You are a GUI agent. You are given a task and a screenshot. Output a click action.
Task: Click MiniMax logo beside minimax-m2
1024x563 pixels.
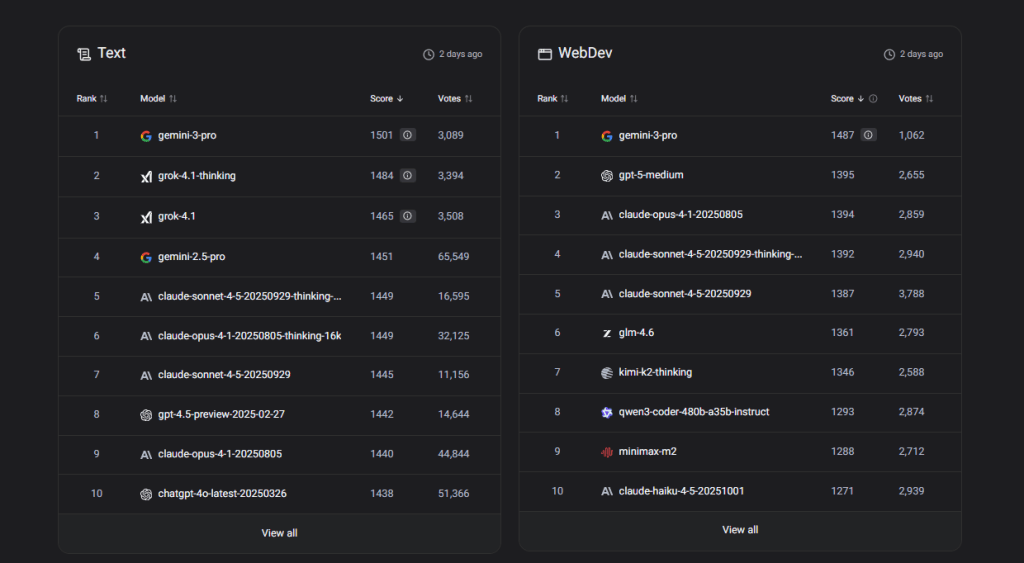(x=607, y=452)
